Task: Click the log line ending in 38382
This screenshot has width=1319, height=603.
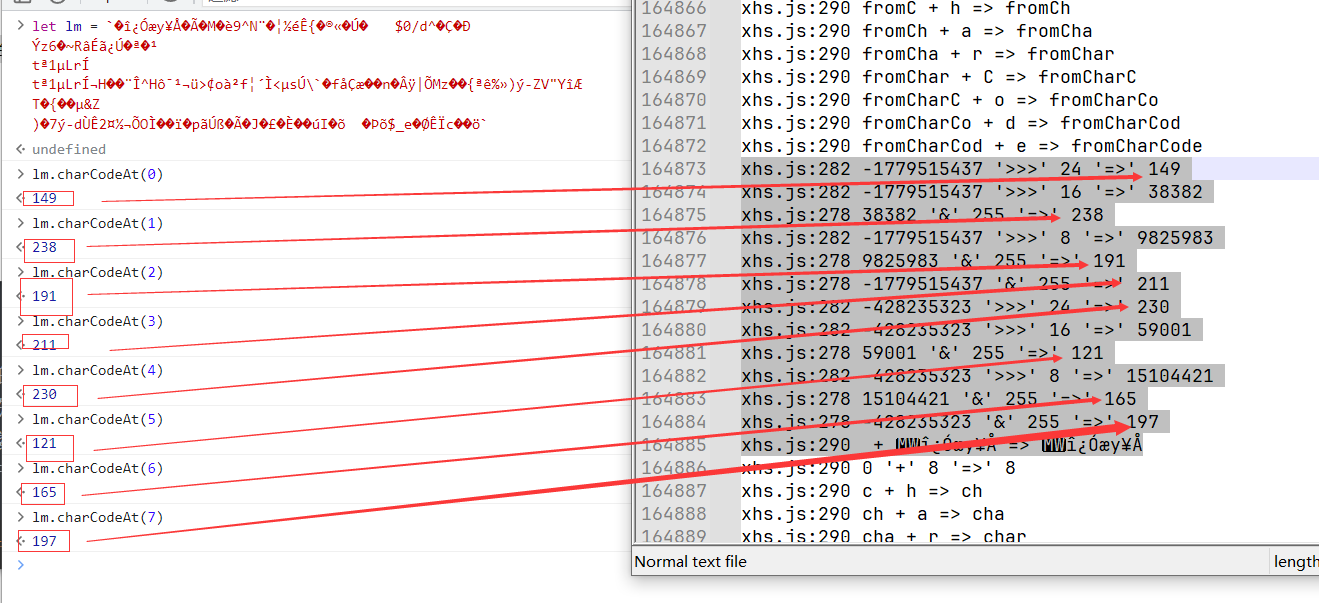Action: [x=972, y=192]
